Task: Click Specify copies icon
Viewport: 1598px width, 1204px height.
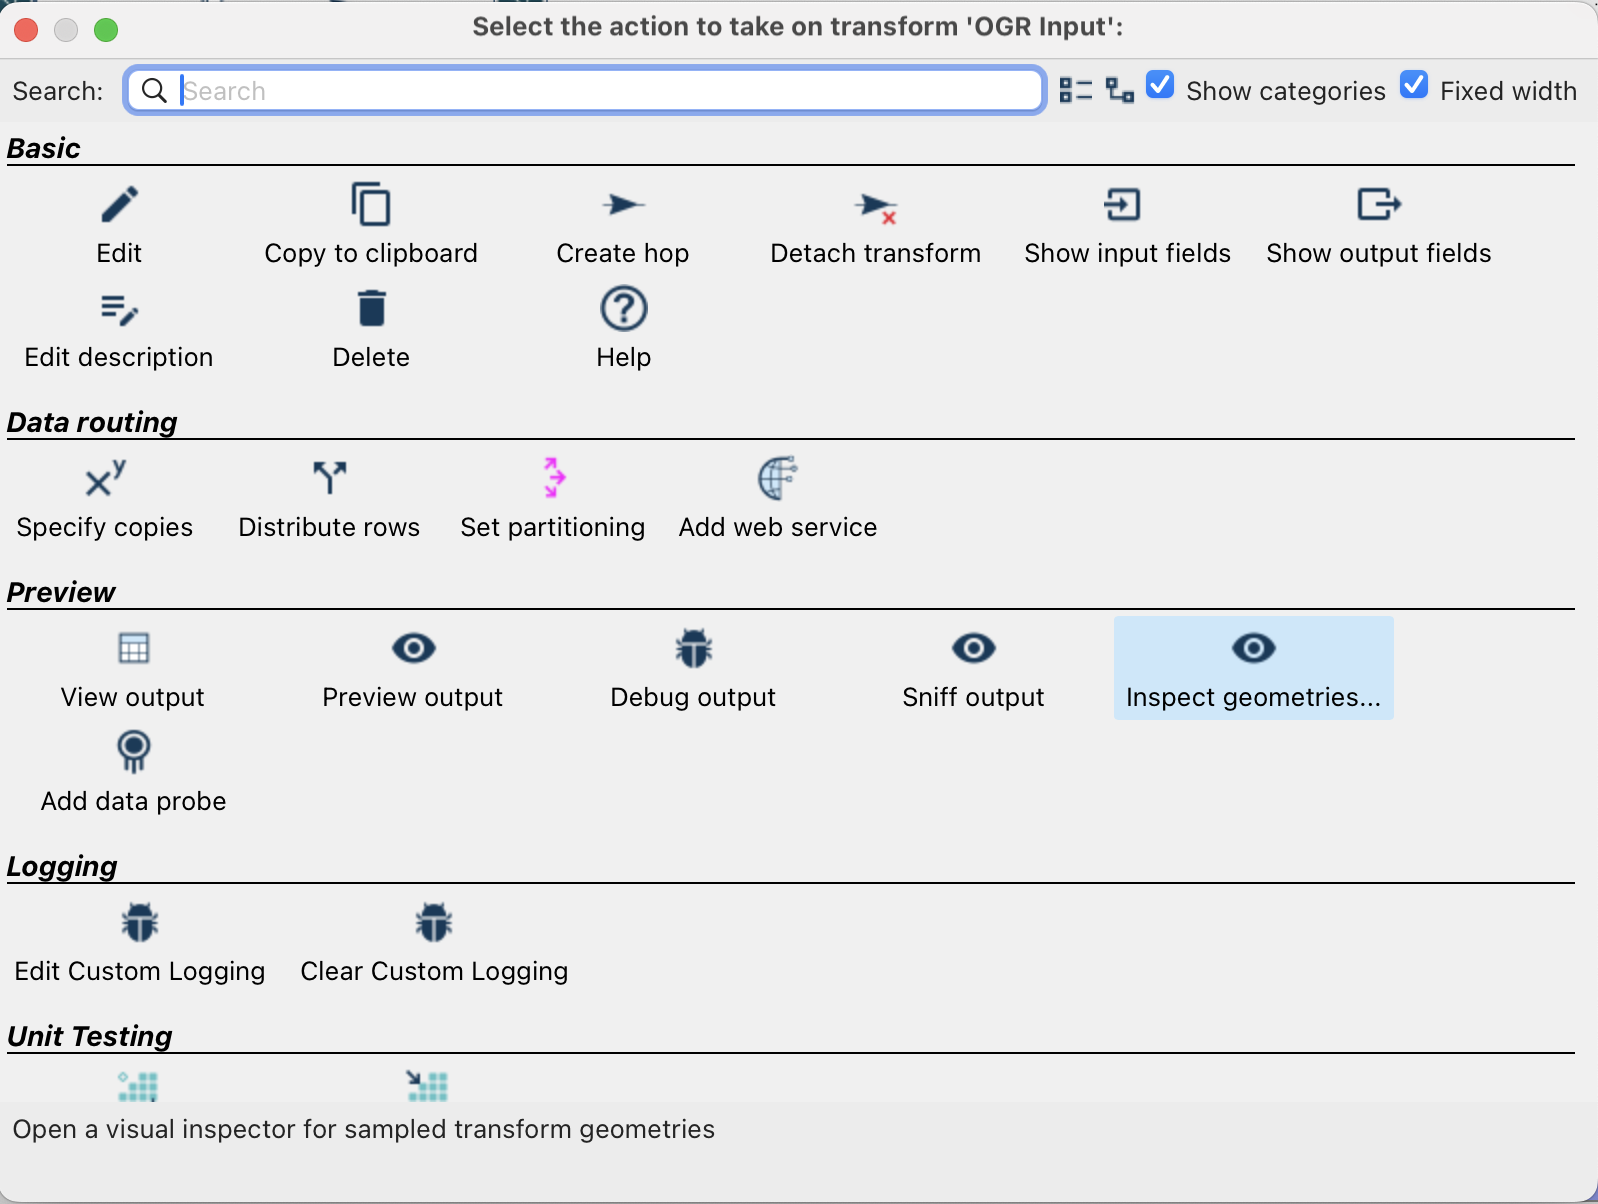Action: [x=105, y=478]
